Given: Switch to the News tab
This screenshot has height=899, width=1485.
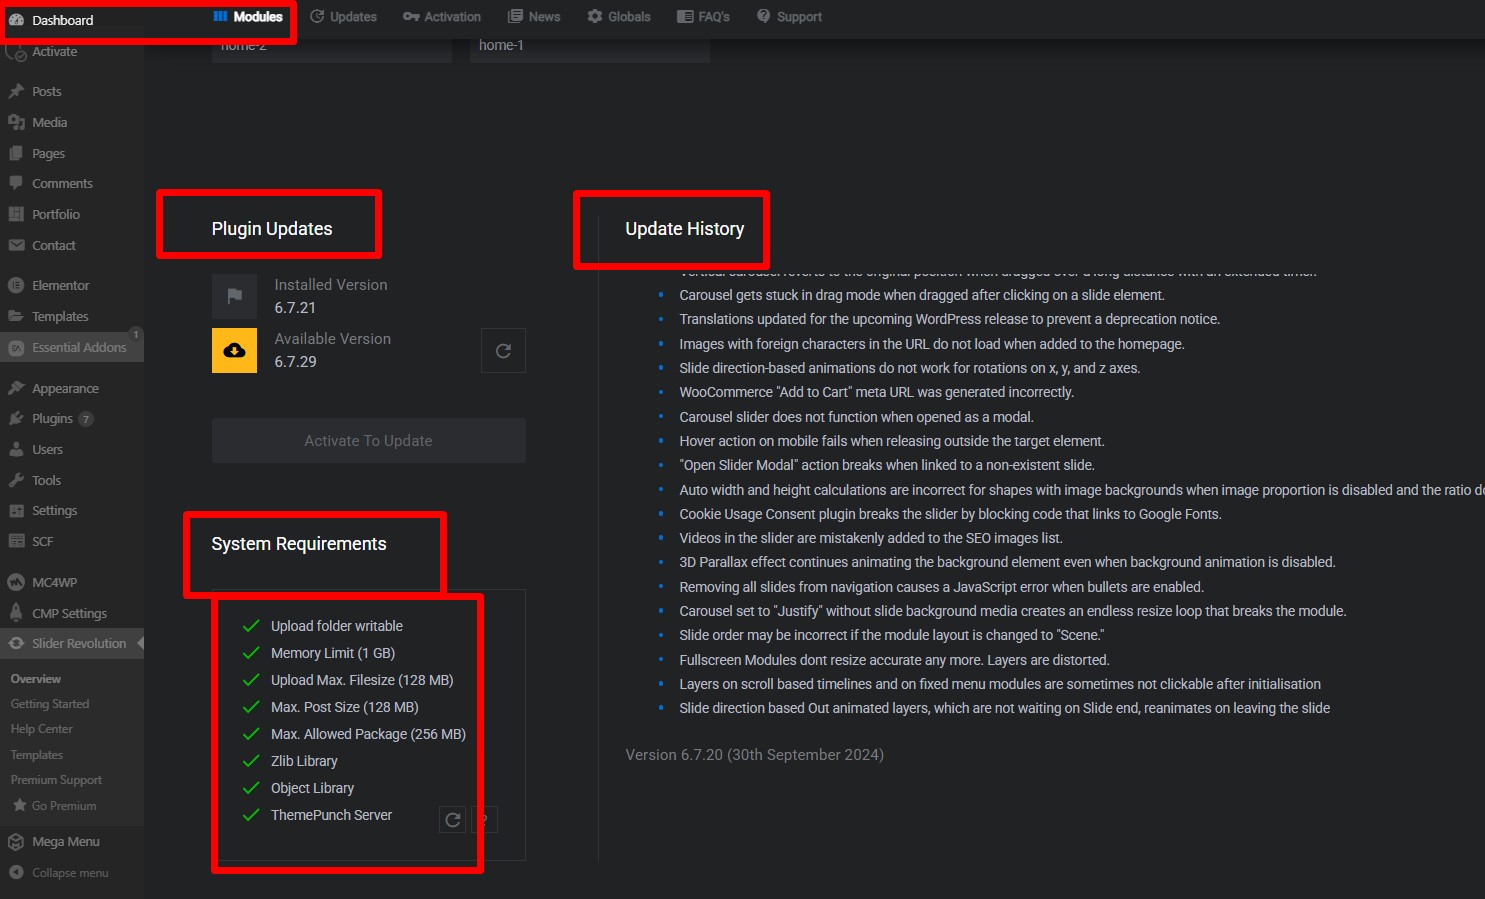Looking at the screenshot, I should 534,17.
